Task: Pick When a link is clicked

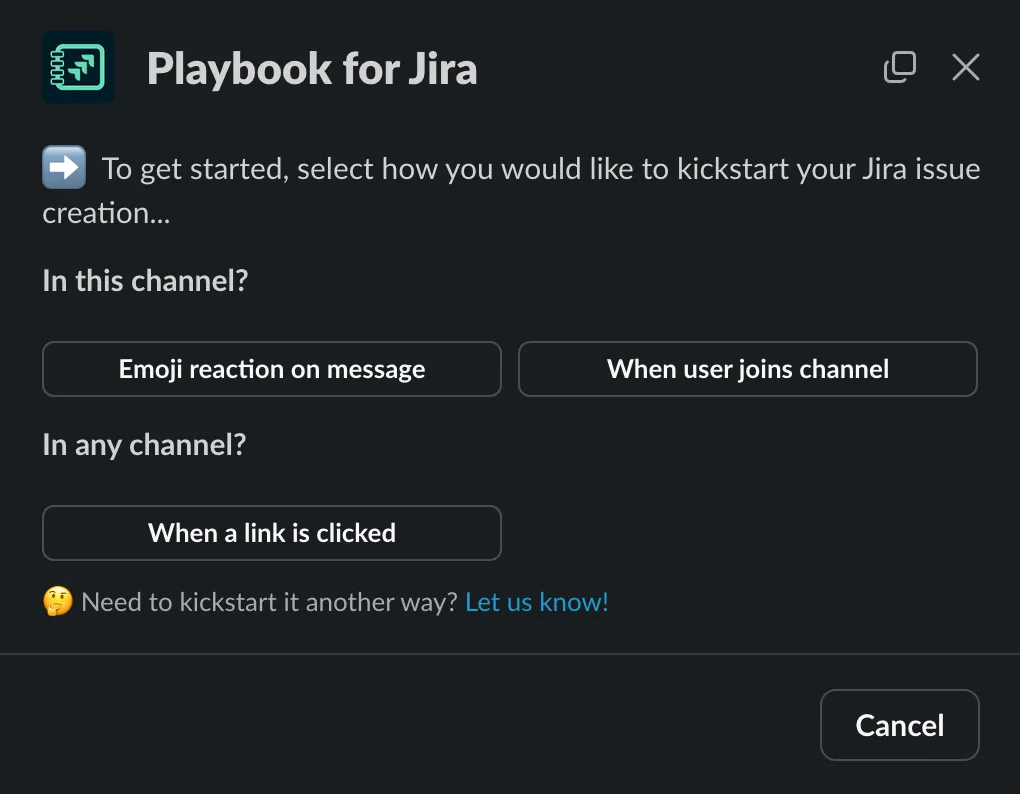Action: [x=272, y=533]
